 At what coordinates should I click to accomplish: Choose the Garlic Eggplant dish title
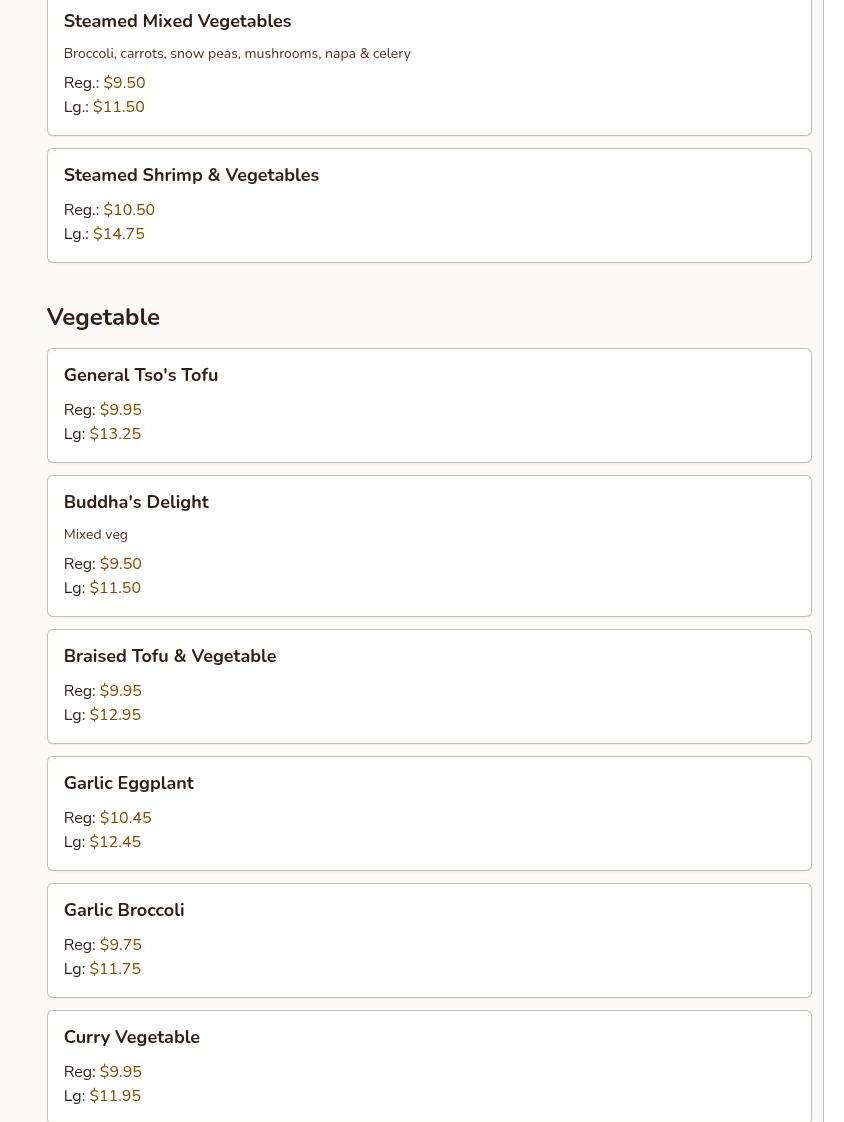pos(129,783)
